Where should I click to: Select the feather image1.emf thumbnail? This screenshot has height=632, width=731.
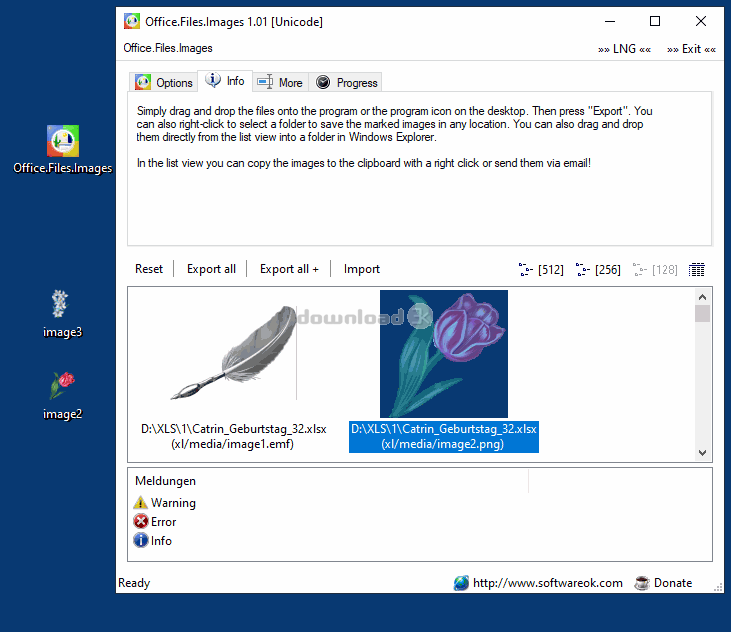pos(234,353)
